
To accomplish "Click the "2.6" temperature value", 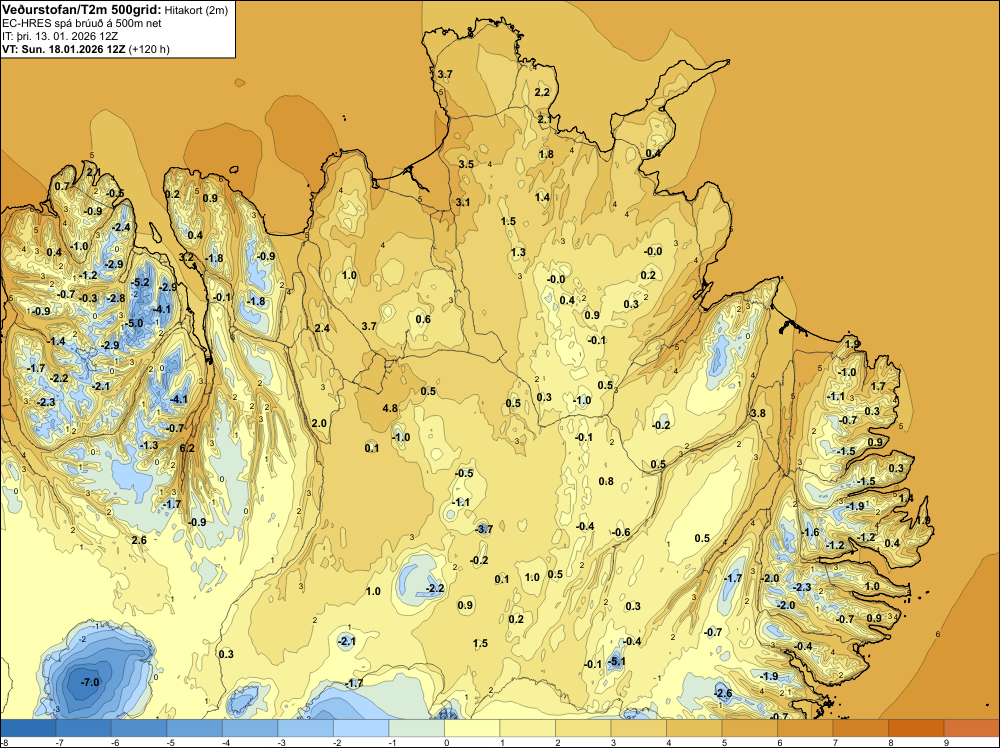I will (138, 540).
